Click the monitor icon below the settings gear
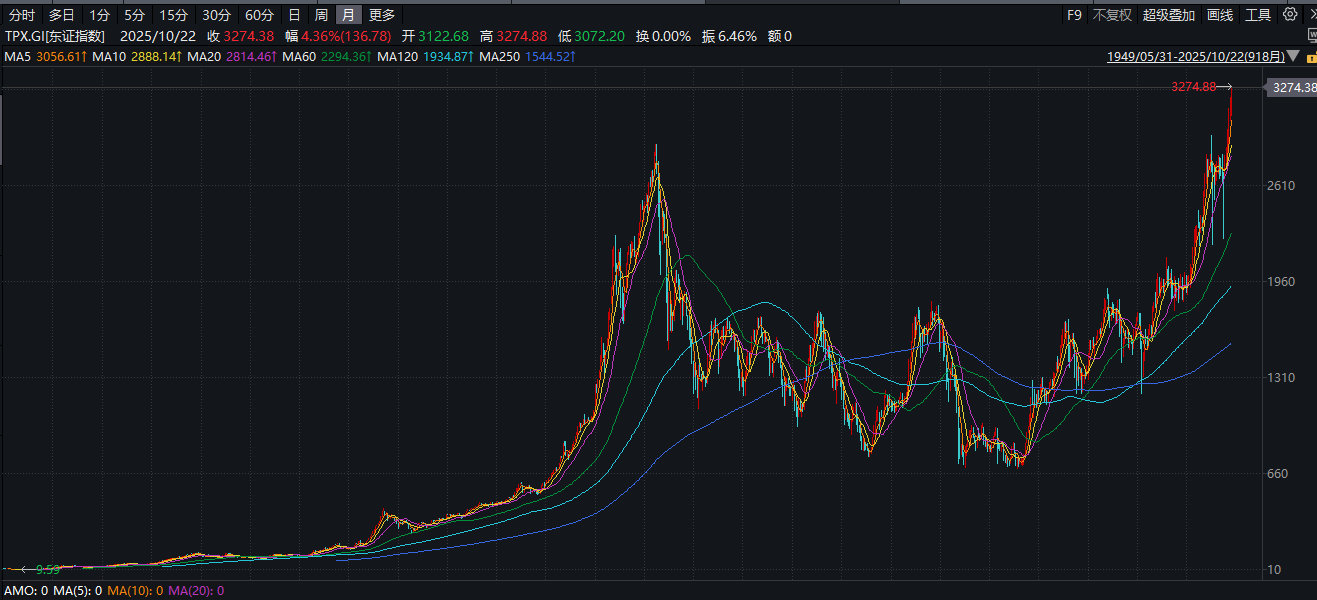 tap(1312, 35)
